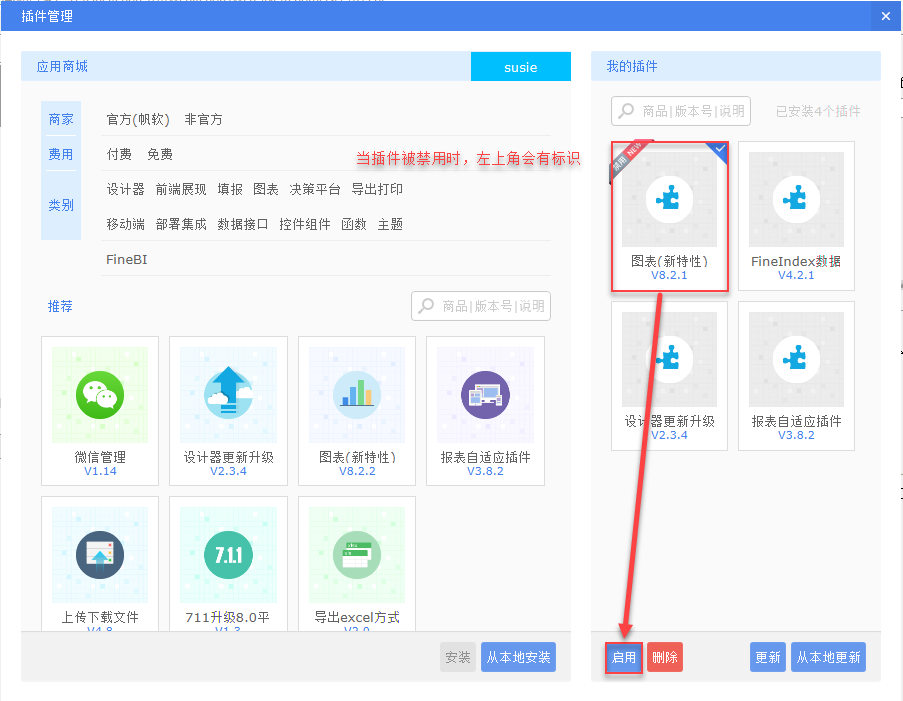903x701 pixels.
Task: Choose the 前端展现 category
Action: click(x=181, y=190)
